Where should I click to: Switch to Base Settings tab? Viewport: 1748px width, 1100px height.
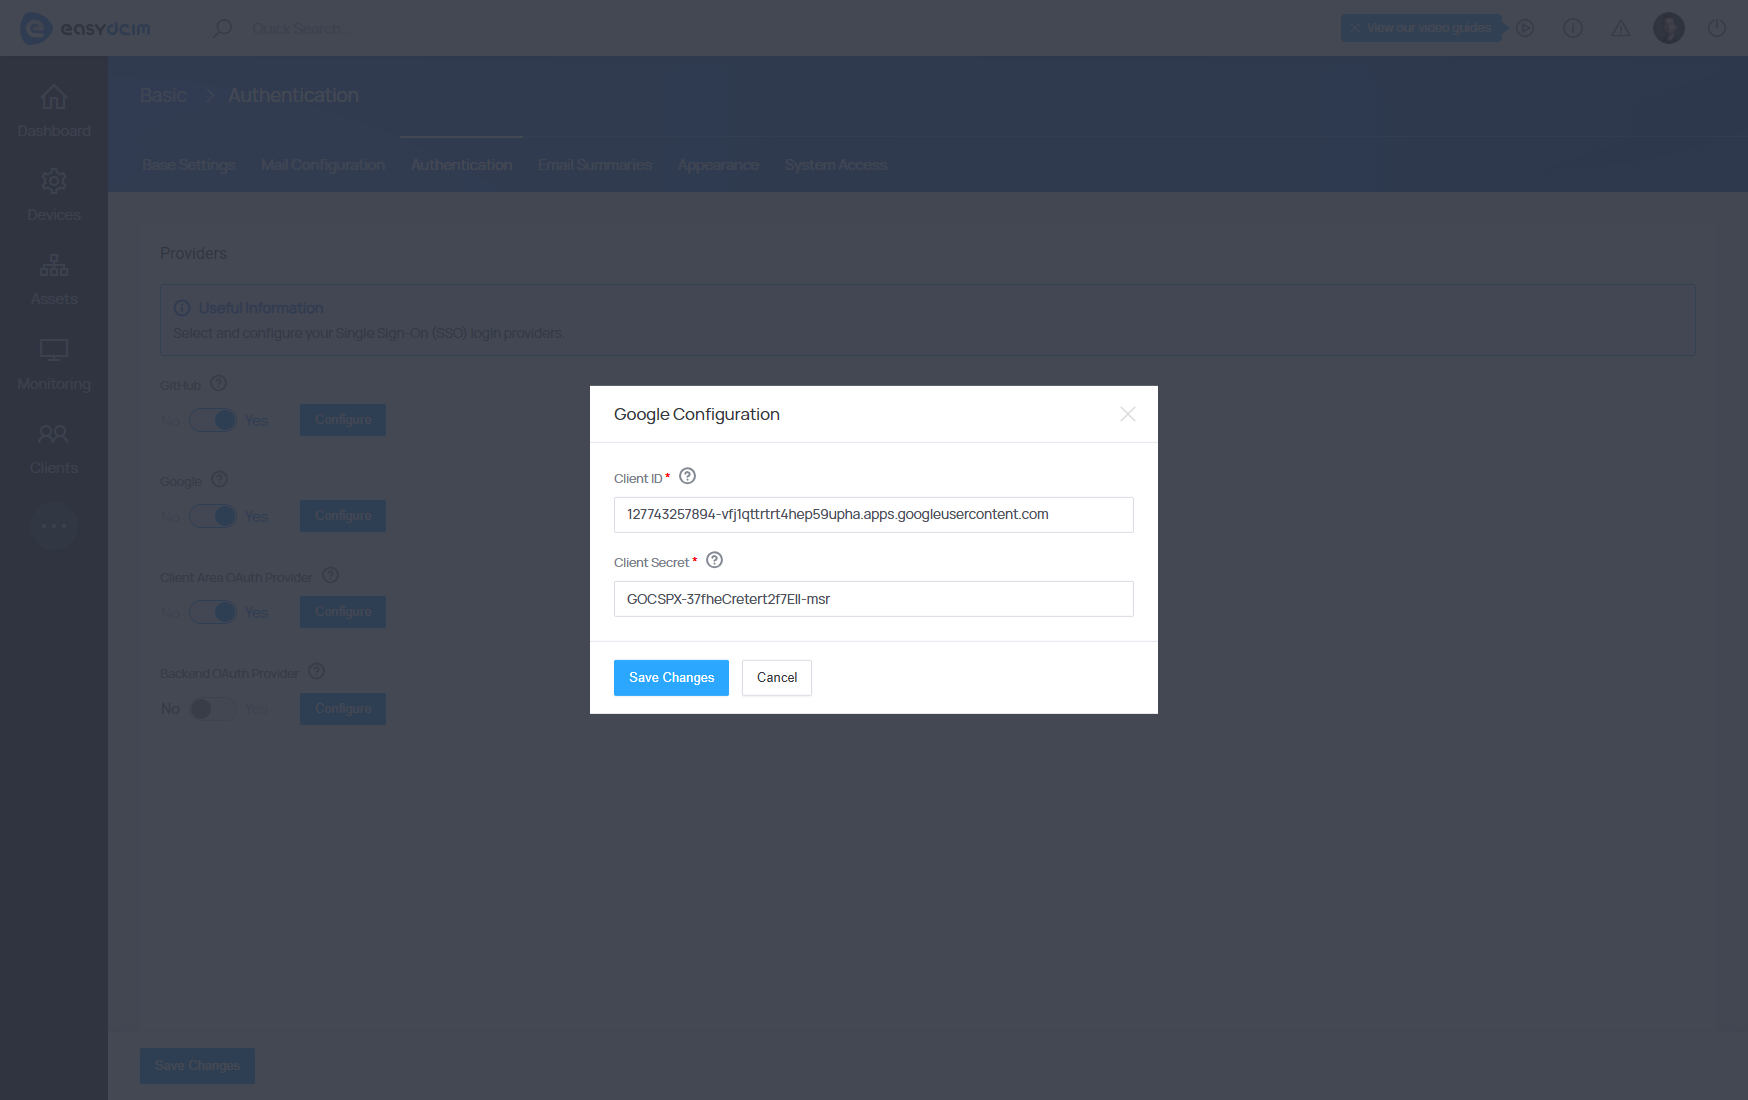(189, 165)
